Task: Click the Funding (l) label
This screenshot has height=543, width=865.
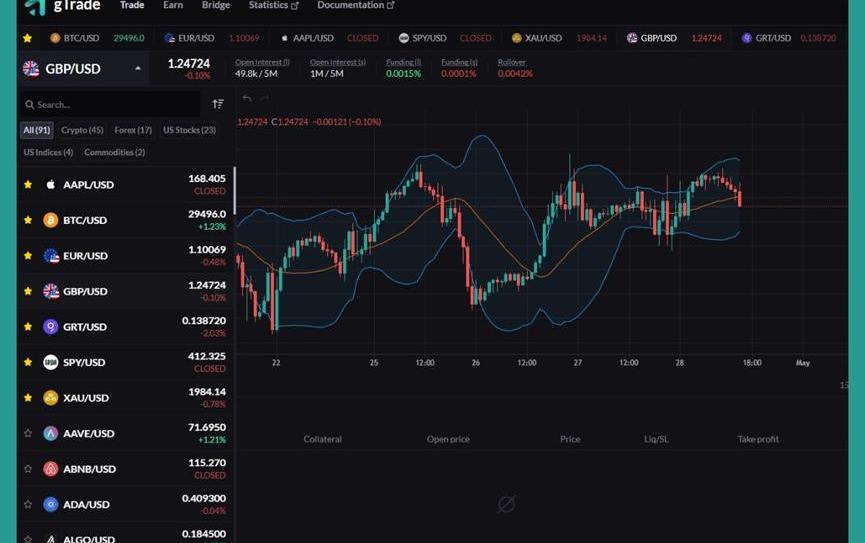Action: [403, 62]
